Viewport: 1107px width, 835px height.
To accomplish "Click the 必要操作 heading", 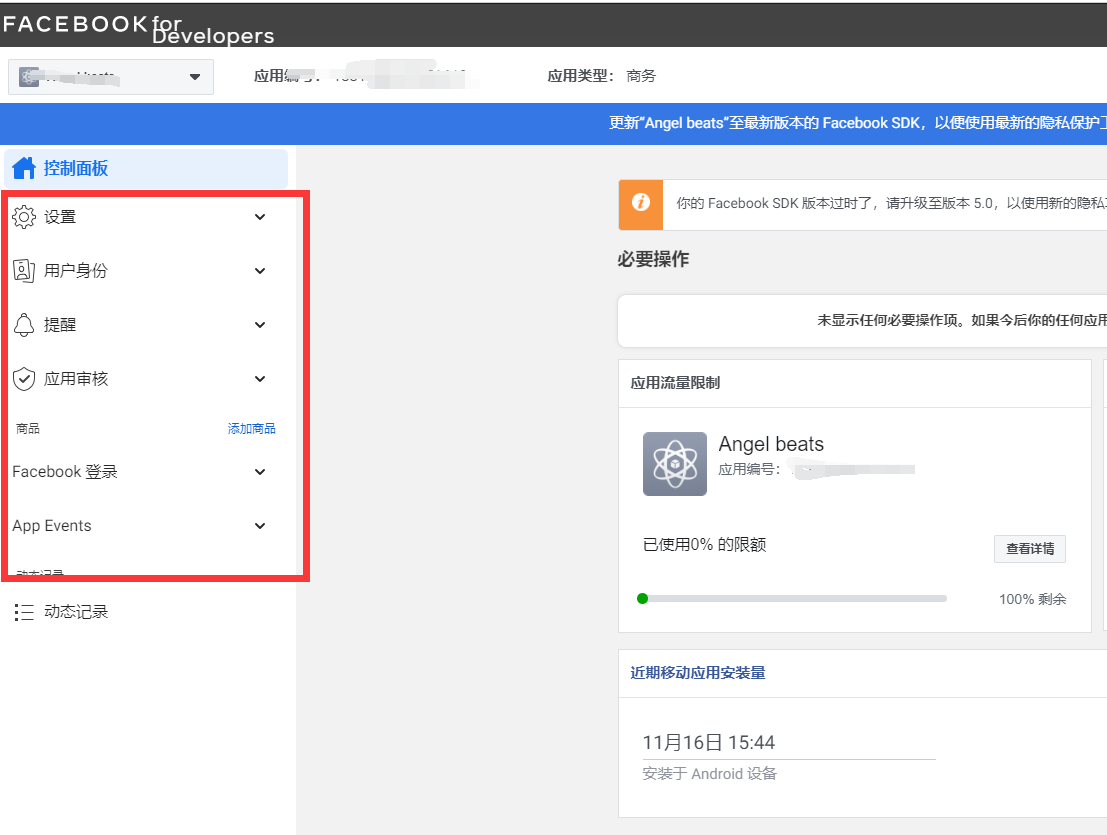I will 653,259.
